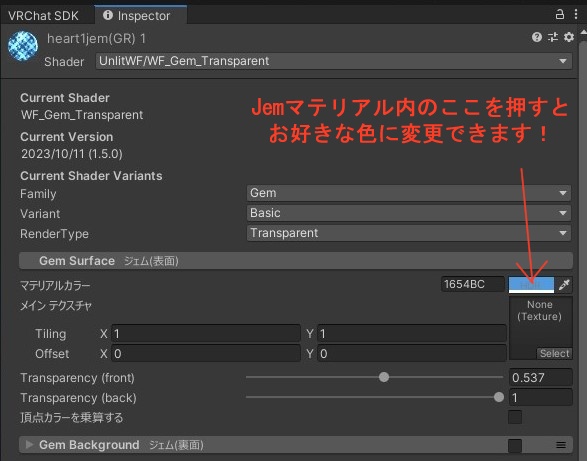
Task: Click the Transparency (front) value 0.537
Action: tap(541, 377)
